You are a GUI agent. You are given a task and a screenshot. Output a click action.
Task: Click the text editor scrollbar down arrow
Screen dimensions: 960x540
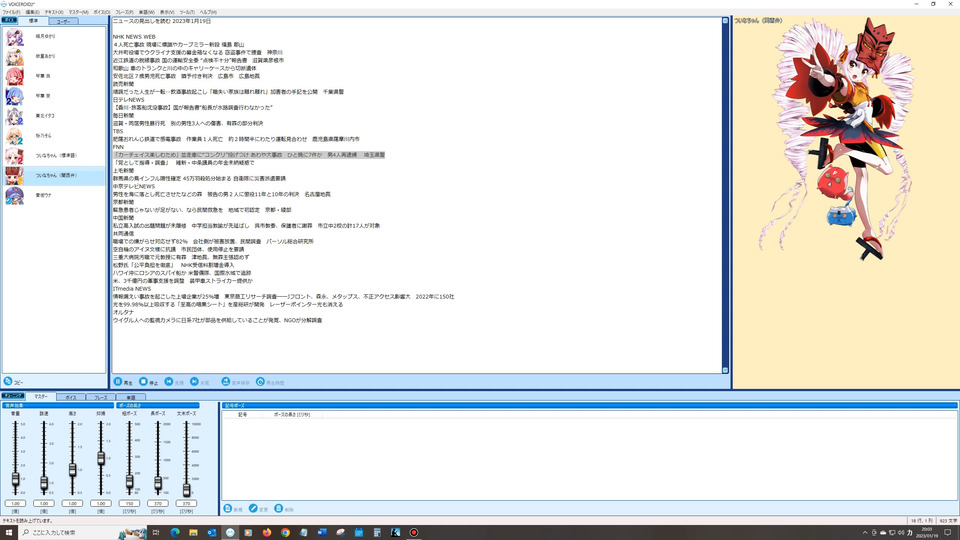726,370
